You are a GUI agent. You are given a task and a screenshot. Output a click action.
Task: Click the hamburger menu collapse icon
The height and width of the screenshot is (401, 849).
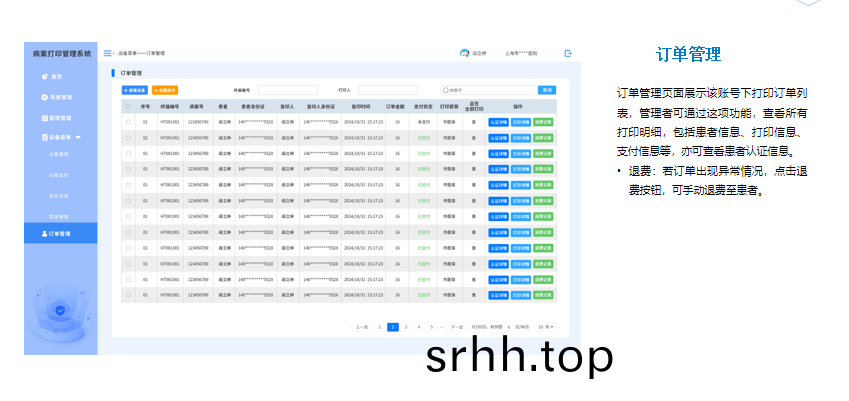pos(108,53)
